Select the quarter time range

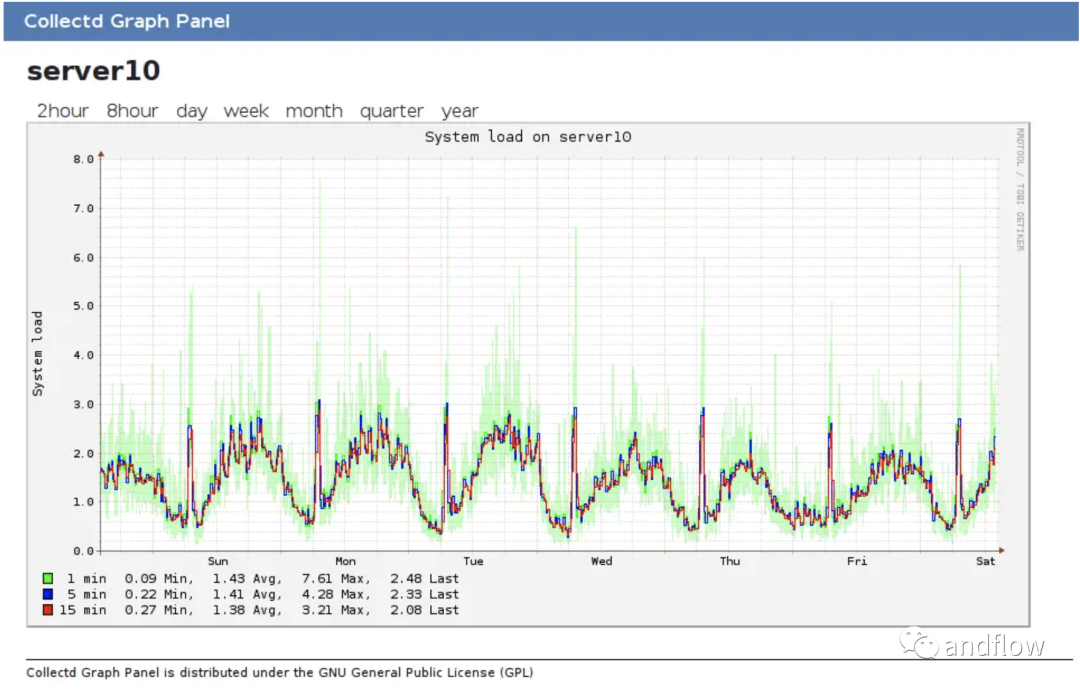391,111
